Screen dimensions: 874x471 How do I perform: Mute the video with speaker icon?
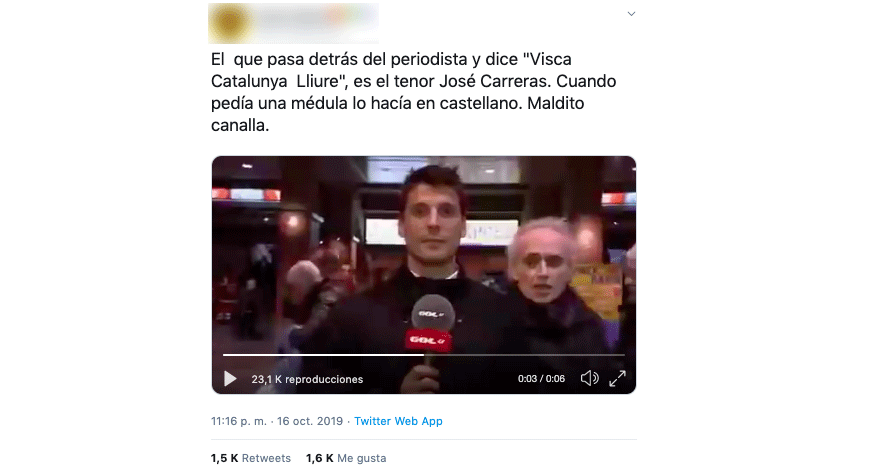click(589, 378)
